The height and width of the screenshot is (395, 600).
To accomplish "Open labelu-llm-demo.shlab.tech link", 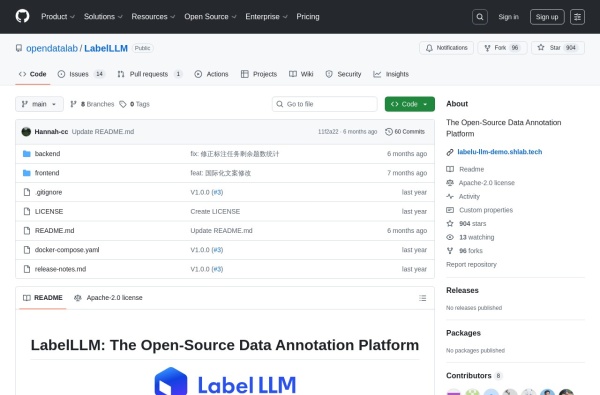I will (500, 152).
